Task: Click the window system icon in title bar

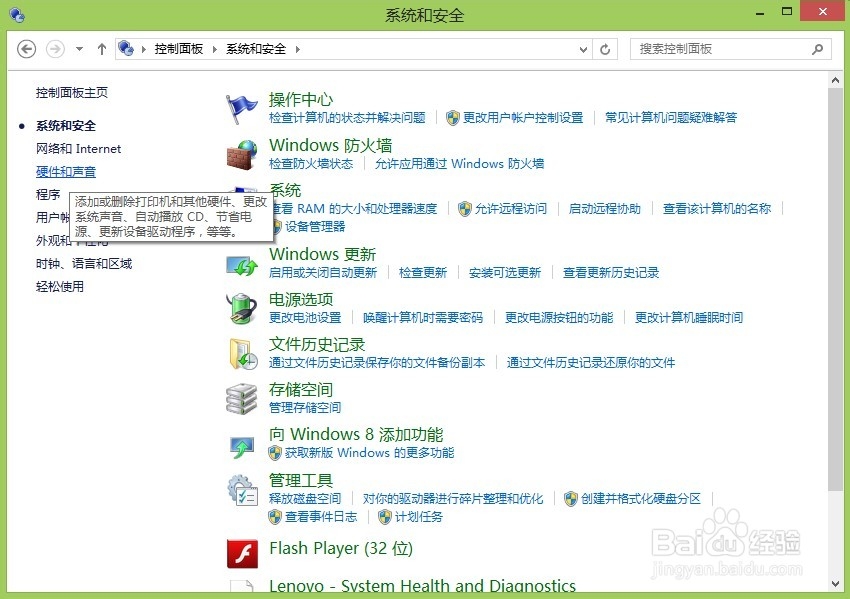Action: coord(17,15)
